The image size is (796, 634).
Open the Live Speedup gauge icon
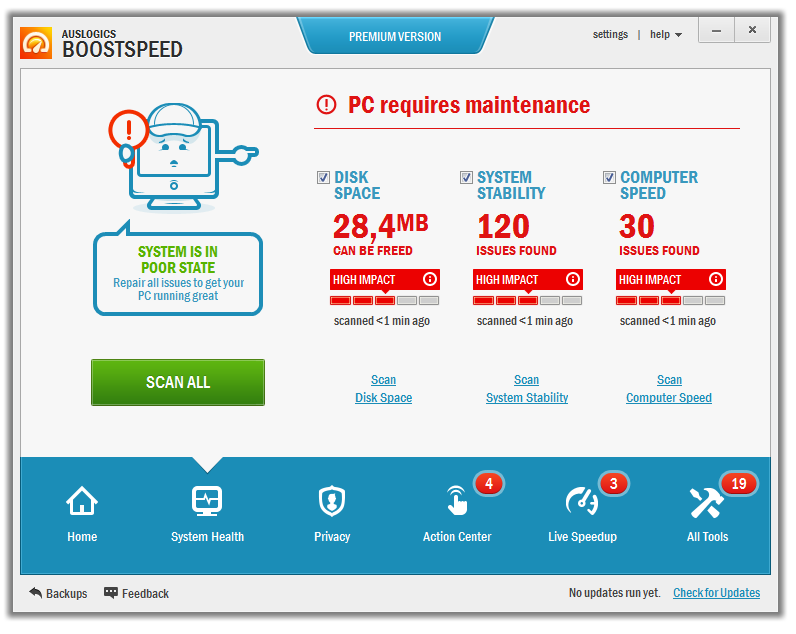click(582, 501)
